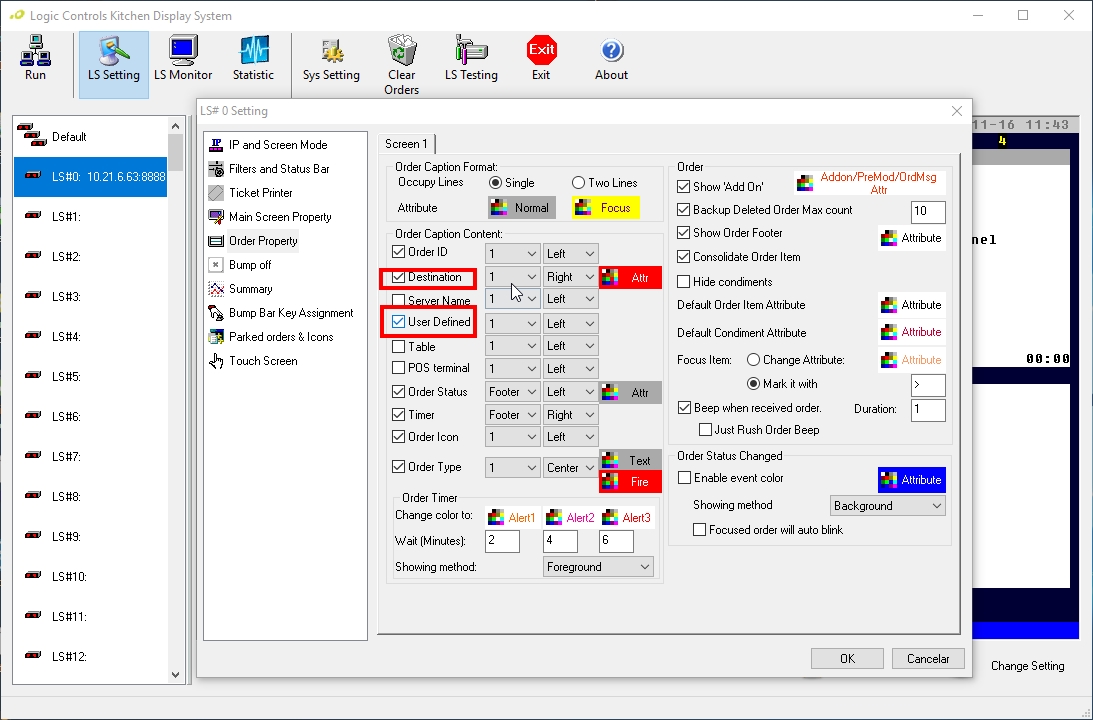Open Bump Bar Key Assignment page
This screenshot has width=1093, height=720.
[281, 313]
